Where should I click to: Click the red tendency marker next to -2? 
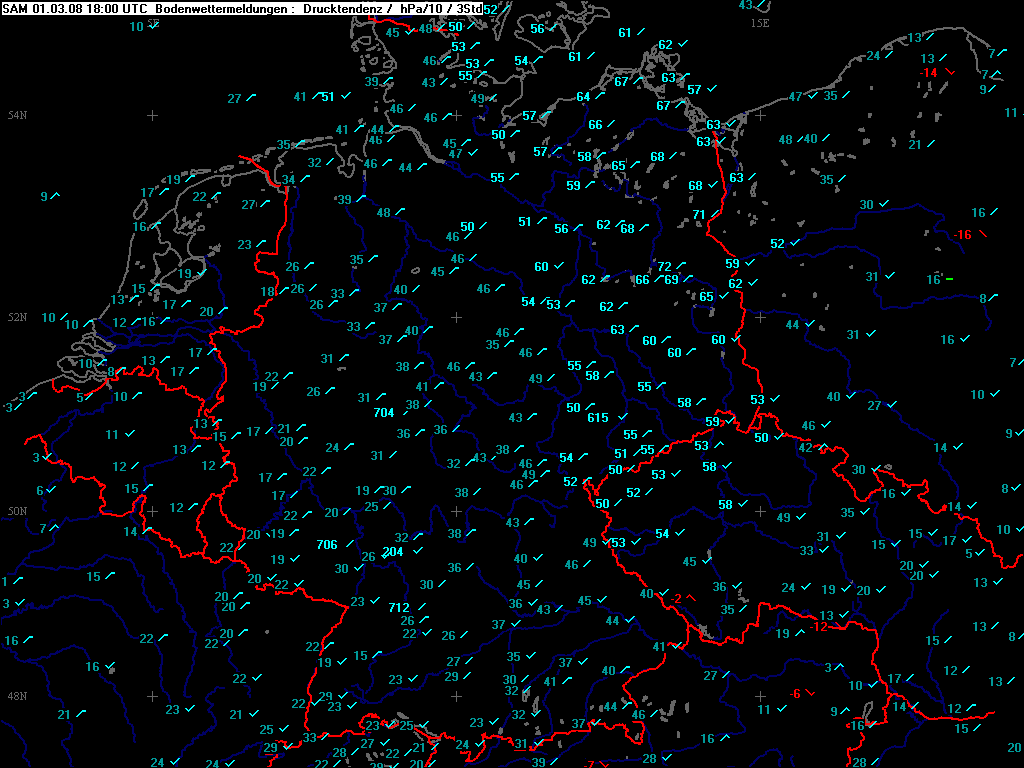click(x=692, y=598)
